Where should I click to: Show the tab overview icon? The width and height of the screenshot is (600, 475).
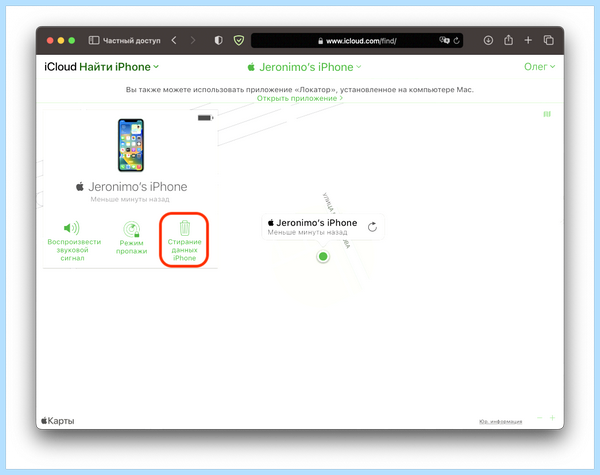pyautogui.click(x=548, y=40)
